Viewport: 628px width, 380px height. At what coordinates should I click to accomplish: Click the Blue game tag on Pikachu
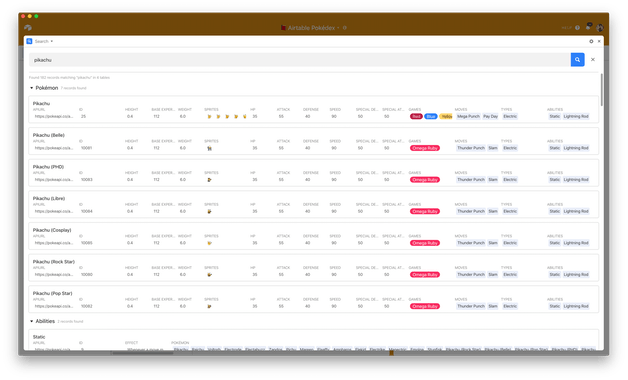pos(431,117)
